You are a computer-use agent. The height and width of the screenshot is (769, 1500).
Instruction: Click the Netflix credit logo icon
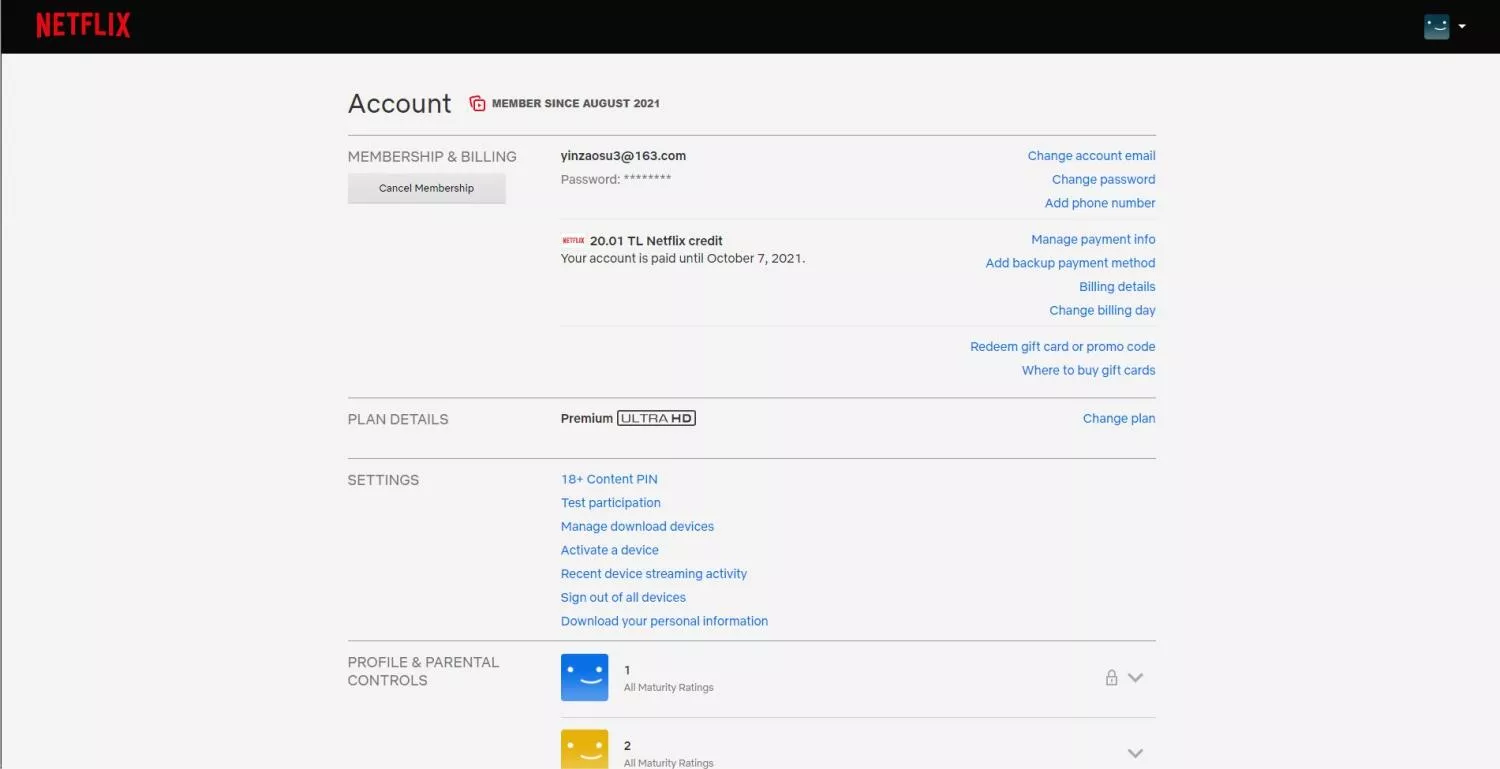coord(573,241)
